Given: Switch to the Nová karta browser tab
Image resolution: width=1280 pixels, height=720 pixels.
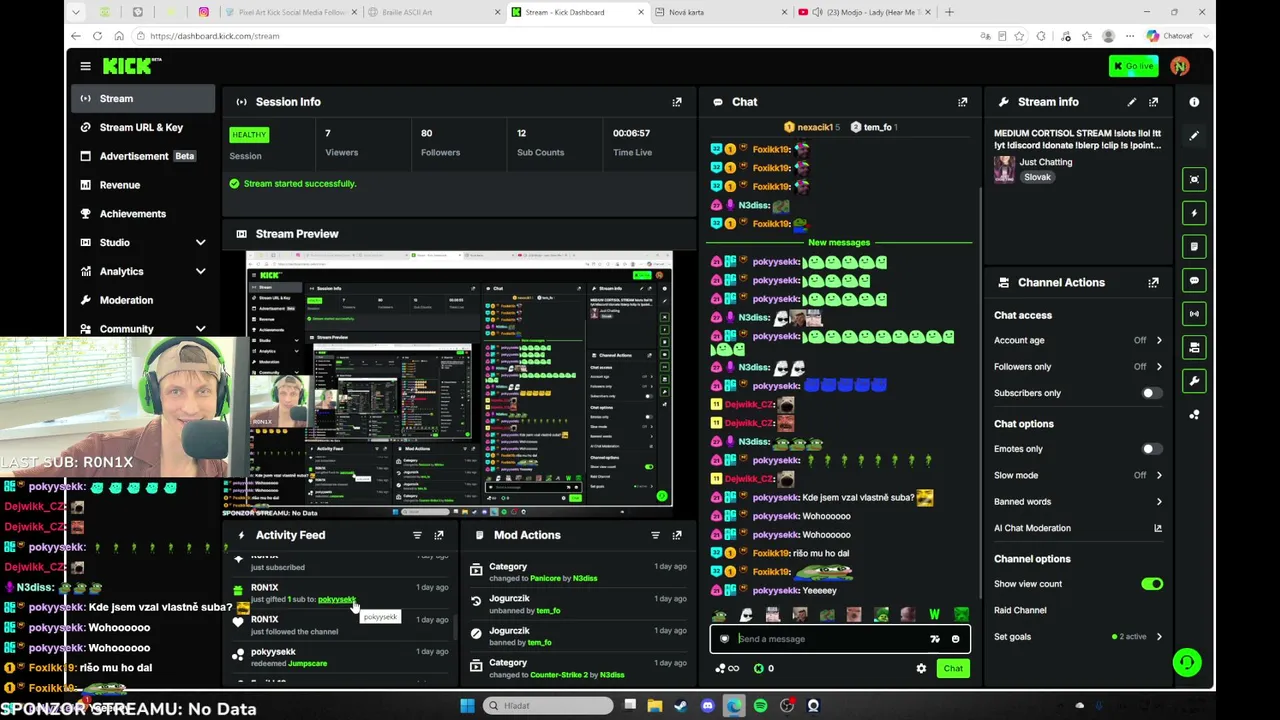Looking at the screenshot, I should 718,12.
